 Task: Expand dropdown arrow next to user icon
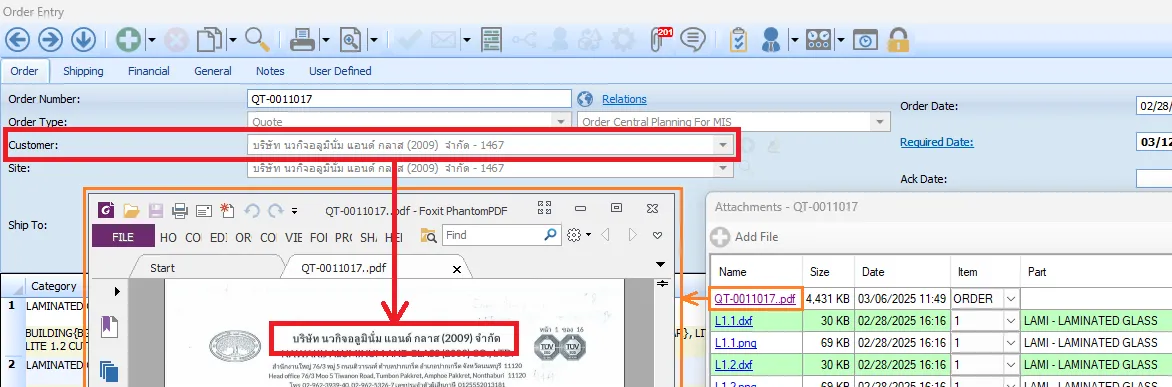[794, 40]
